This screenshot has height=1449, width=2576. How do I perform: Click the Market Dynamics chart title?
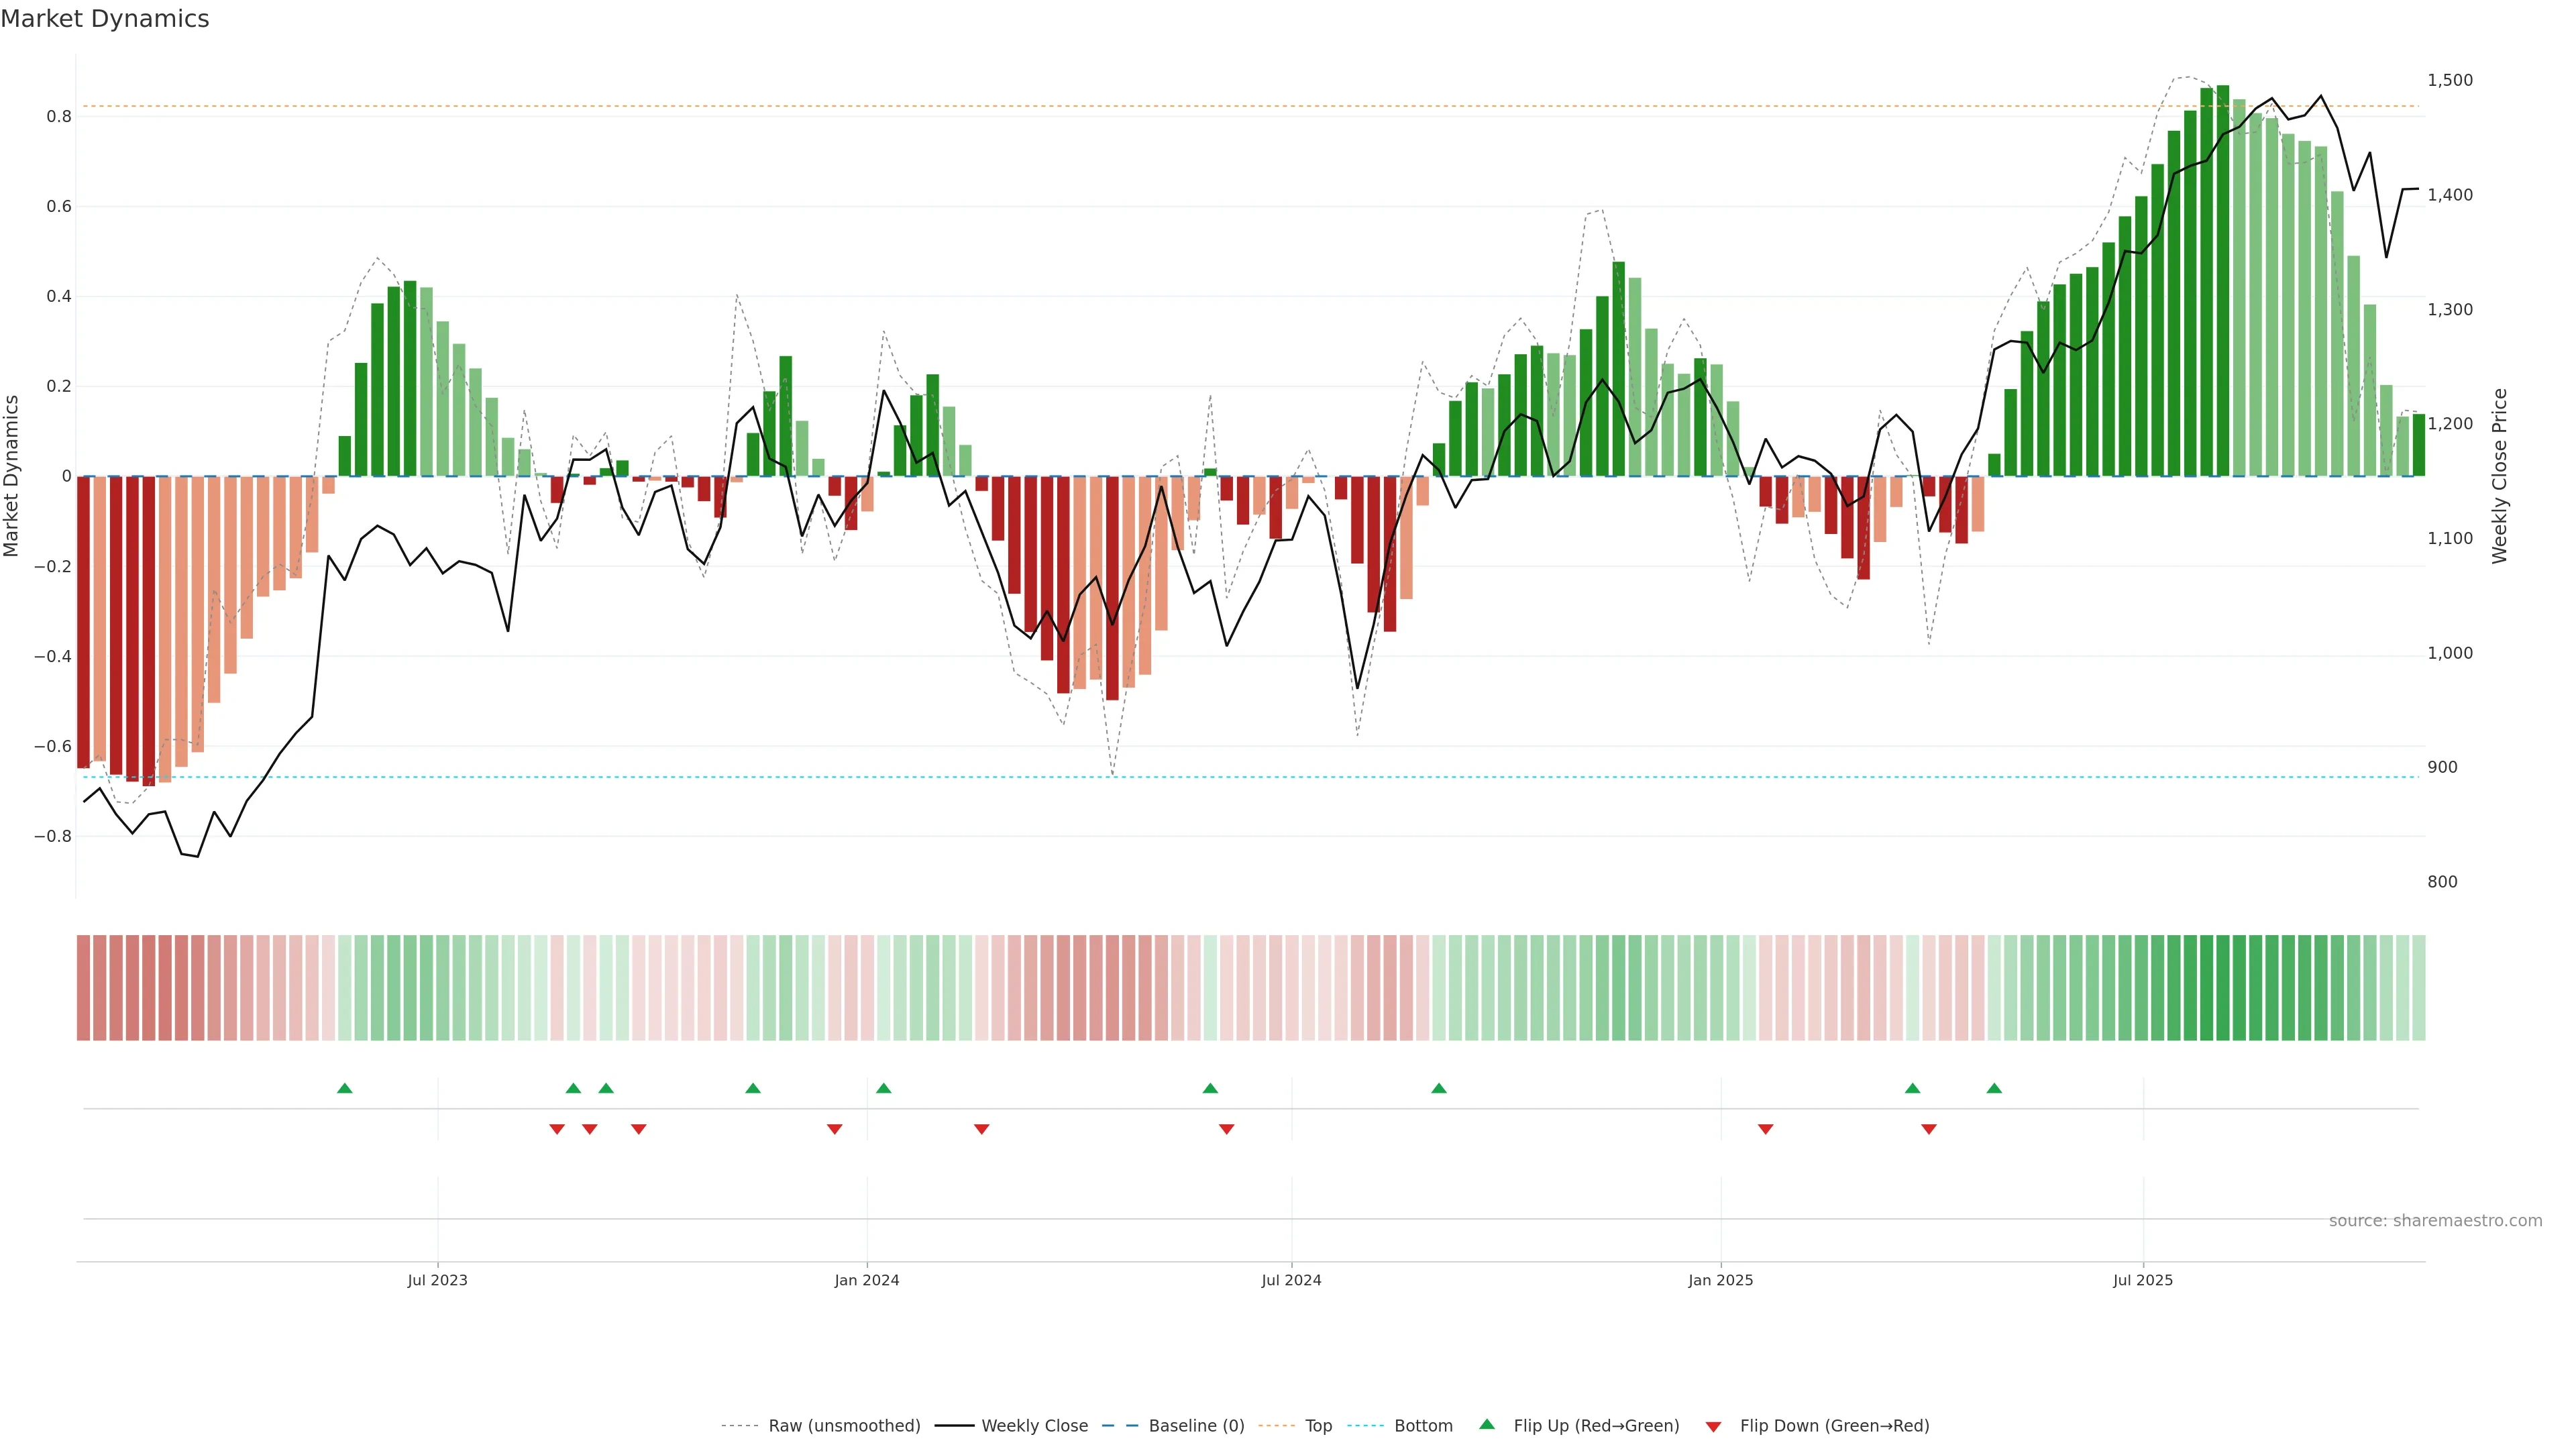click(x=105, y=19)
